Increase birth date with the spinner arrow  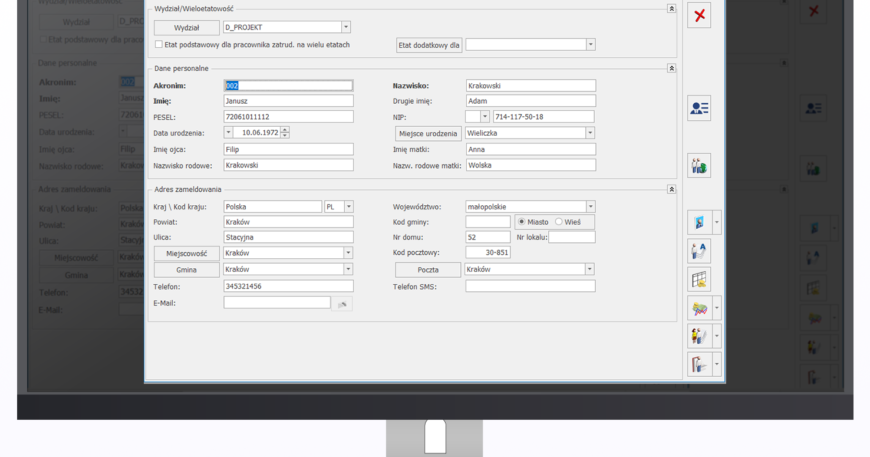click(x=285, y=130)
